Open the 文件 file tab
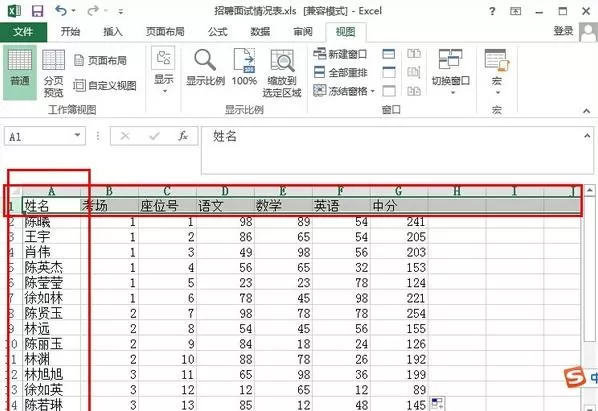This screenshot has width=598, height=411. point(23,32)
